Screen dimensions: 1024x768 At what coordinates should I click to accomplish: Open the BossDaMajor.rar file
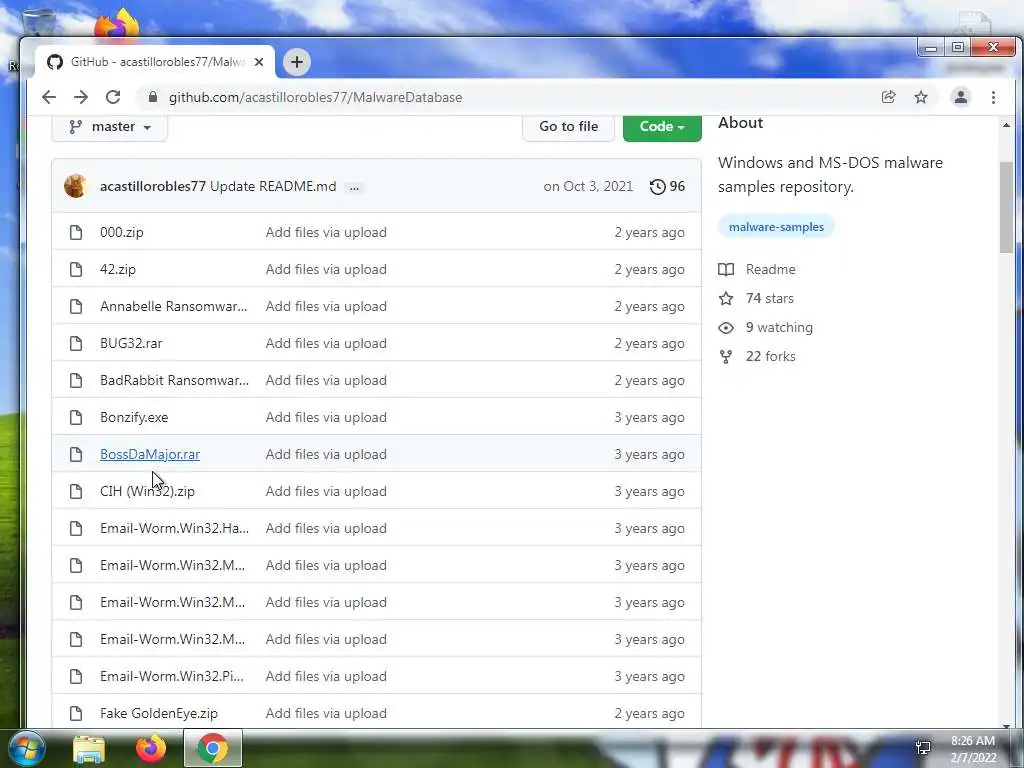coord(150,455)
